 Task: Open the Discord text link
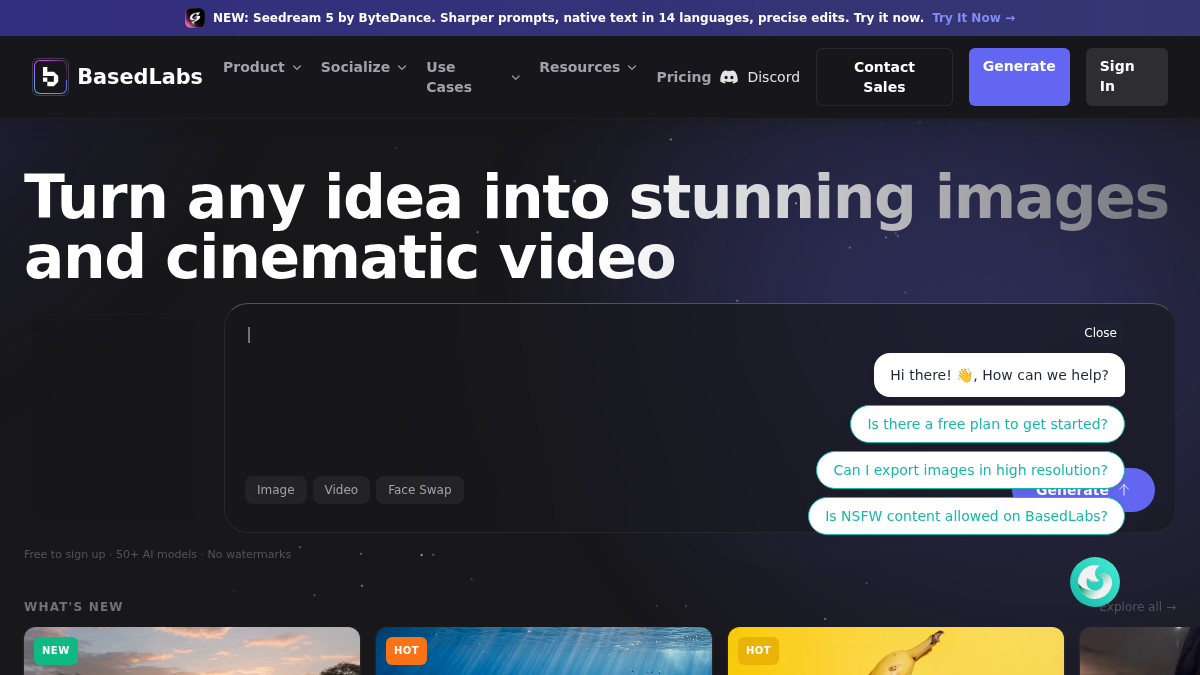773,77
